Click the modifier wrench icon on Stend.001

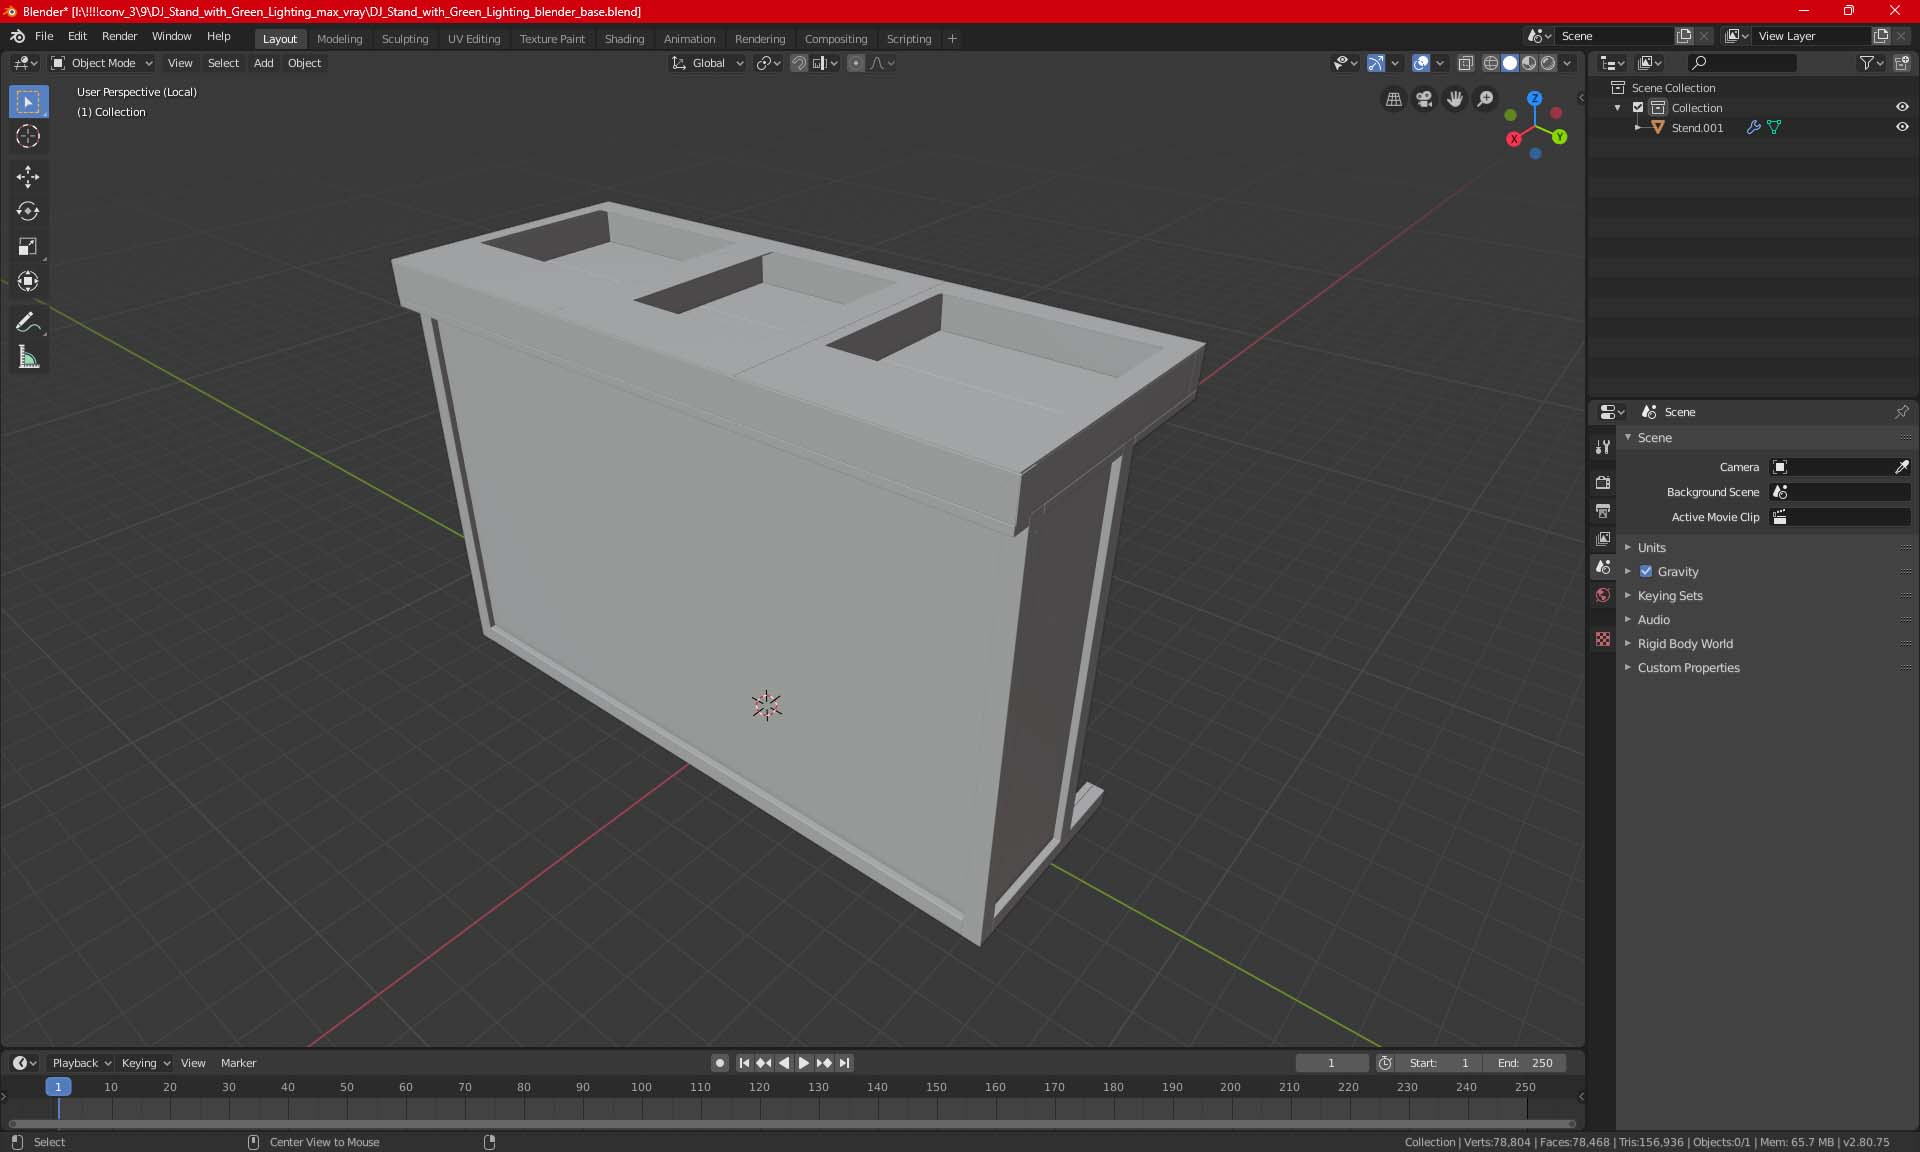coord(1753,128)
